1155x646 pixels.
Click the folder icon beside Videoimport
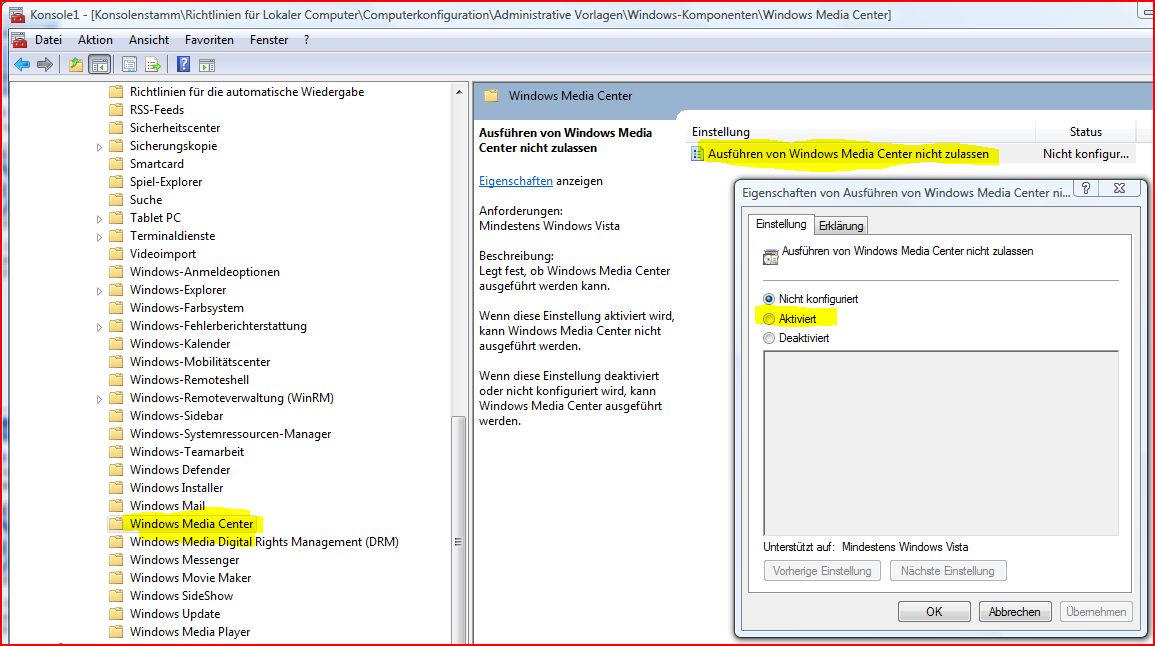click(116, 253)
